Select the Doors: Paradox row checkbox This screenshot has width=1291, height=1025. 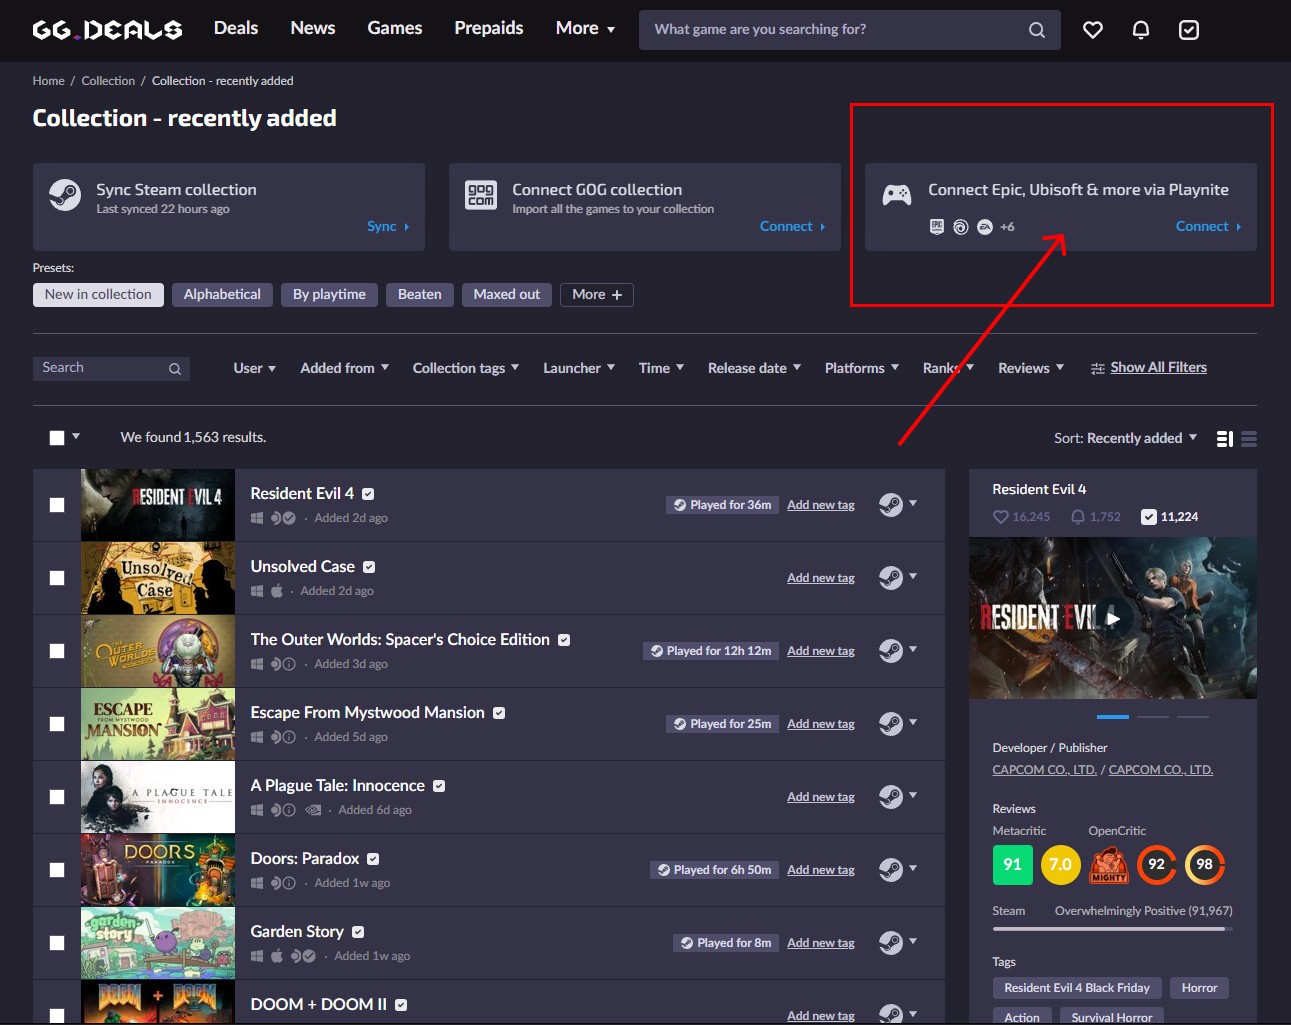tap(57, 870)
